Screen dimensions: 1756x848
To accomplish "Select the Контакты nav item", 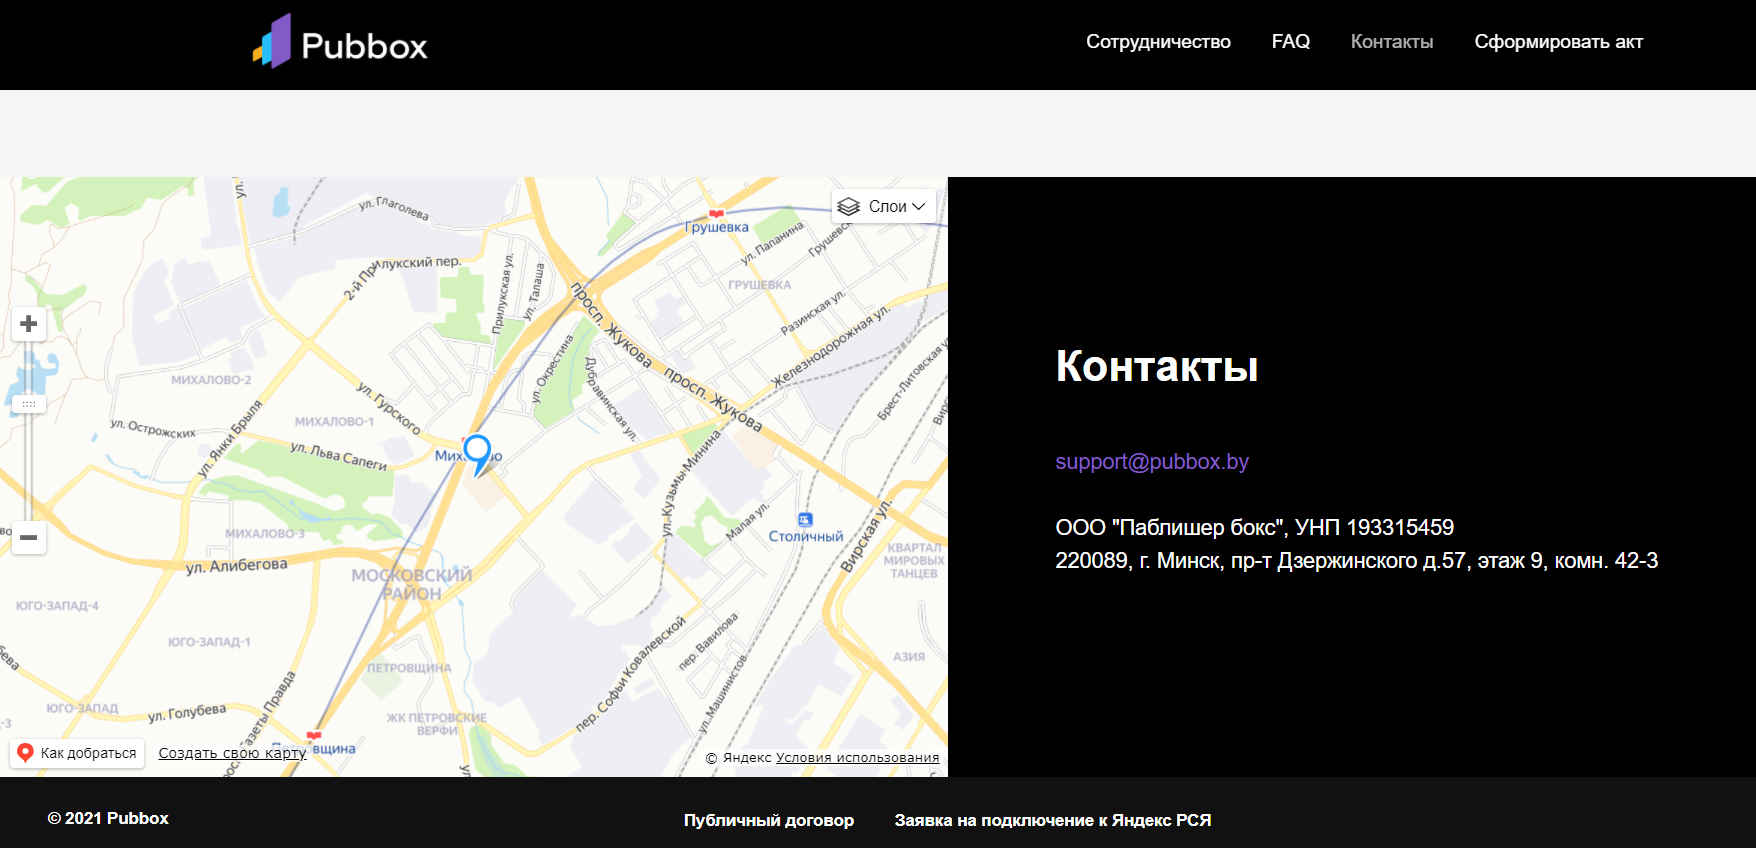I will (x=1391, y=42).
